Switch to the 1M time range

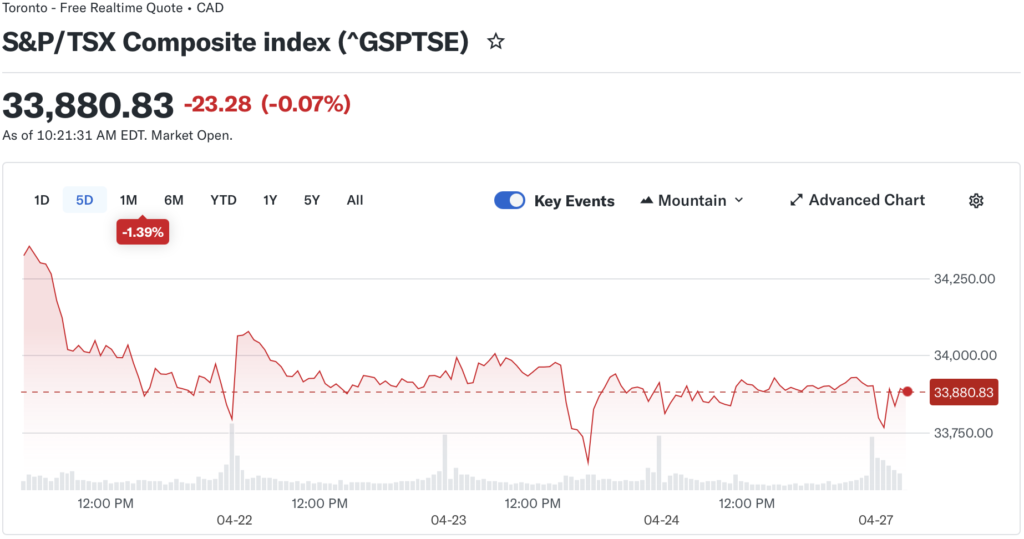(x=128, y=200)
